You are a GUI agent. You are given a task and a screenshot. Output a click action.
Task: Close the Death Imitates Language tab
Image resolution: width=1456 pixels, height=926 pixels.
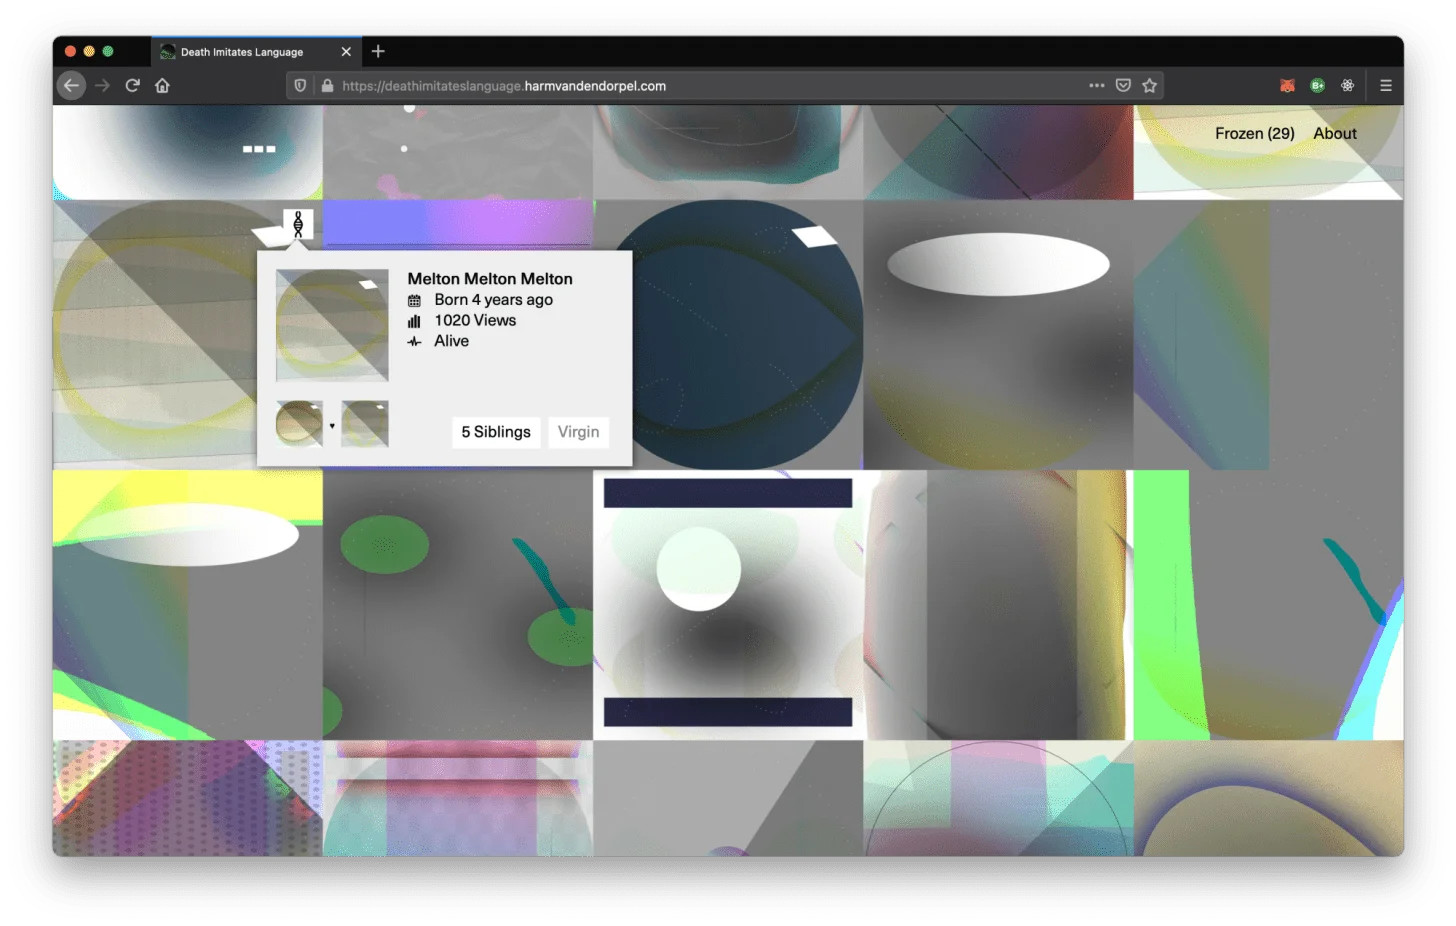click(346, 52)
